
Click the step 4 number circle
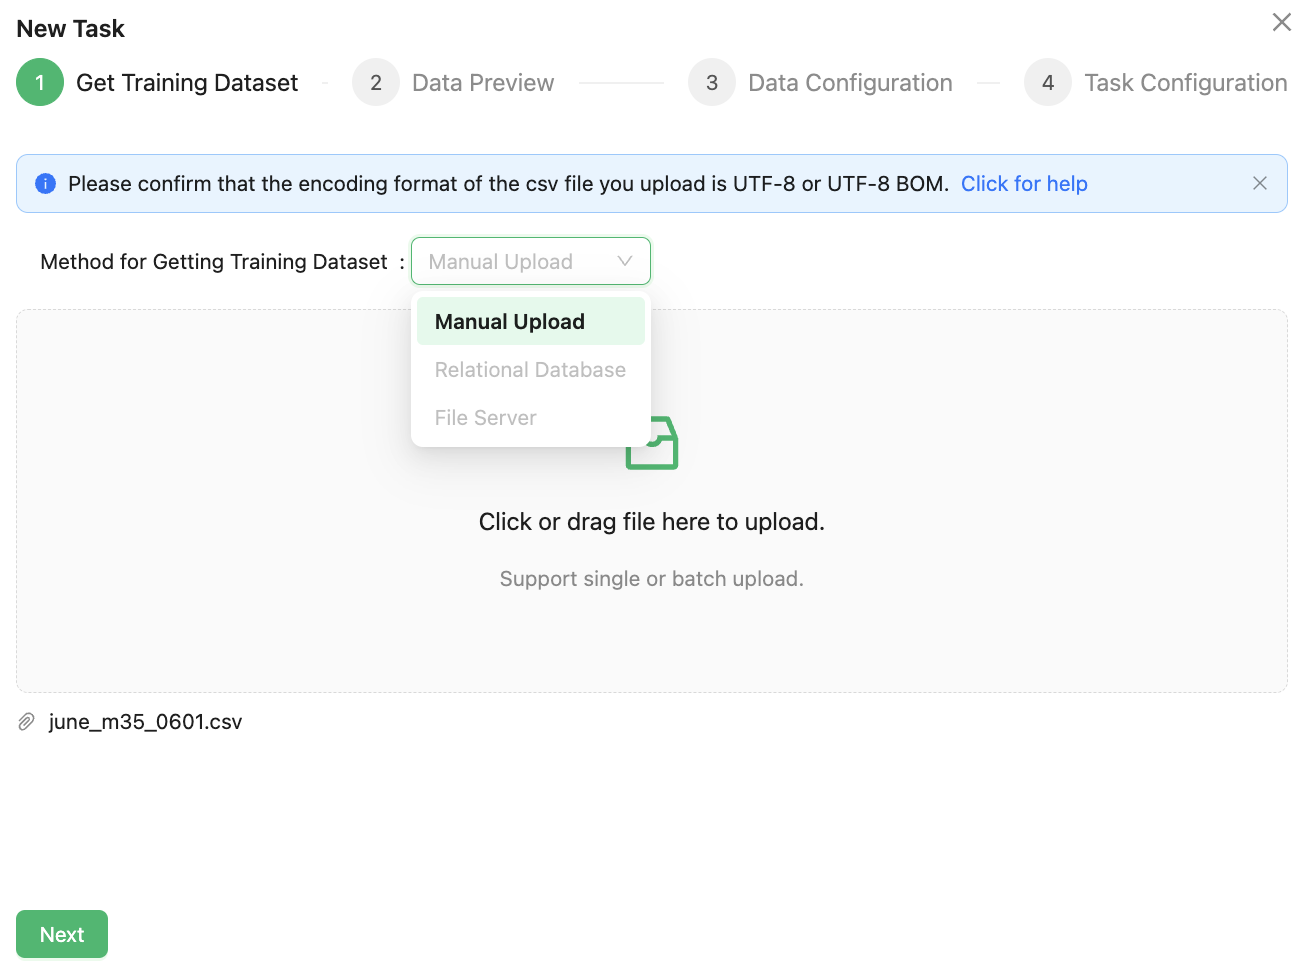pyautogui.click(x=1048, y=83)
